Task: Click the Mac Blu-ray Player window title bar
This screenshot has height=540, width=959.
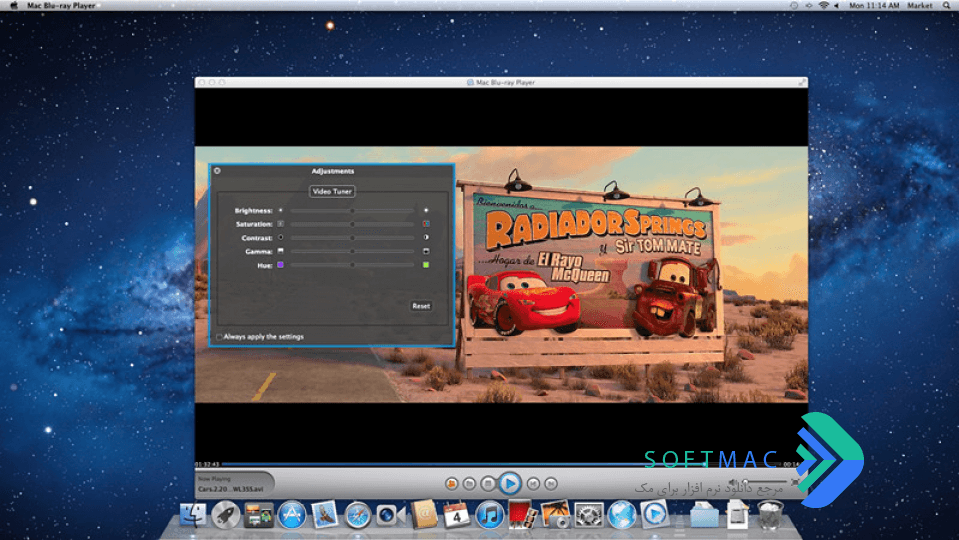Action: coord(501,82)
